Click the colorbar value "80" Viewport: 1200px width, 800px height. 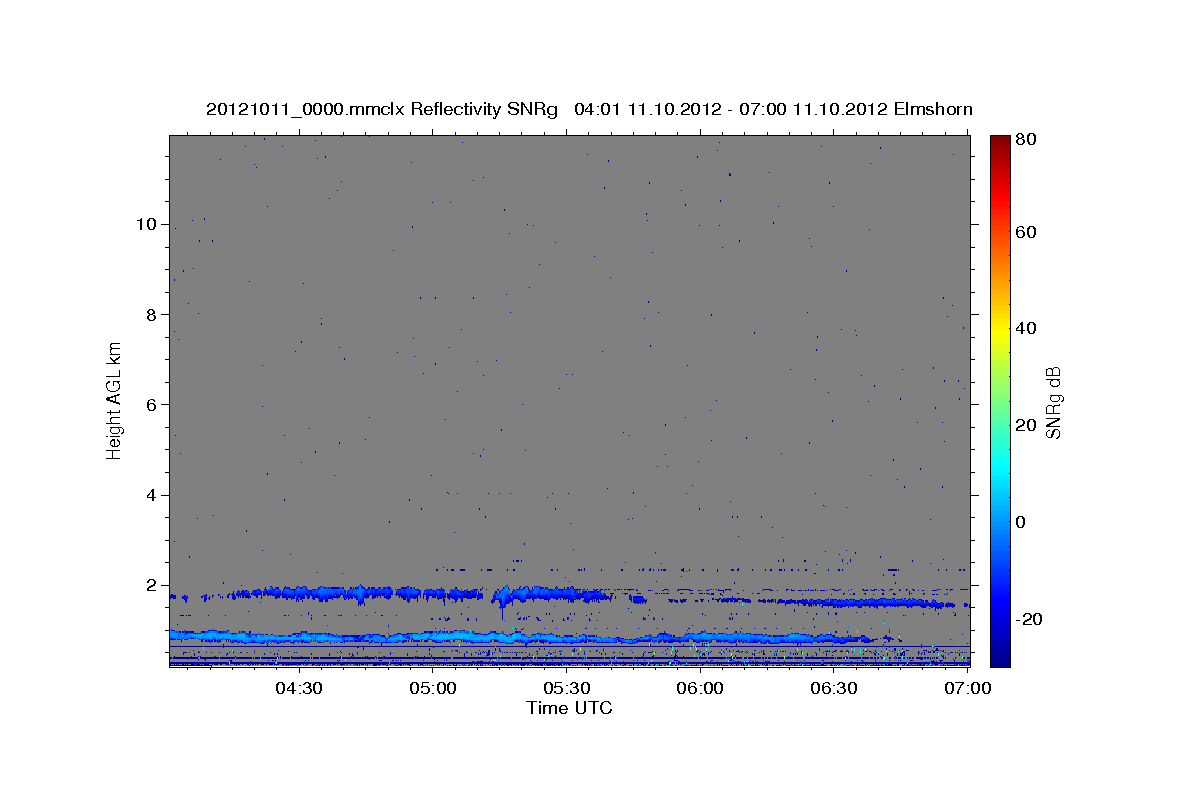pos(1028,141)
